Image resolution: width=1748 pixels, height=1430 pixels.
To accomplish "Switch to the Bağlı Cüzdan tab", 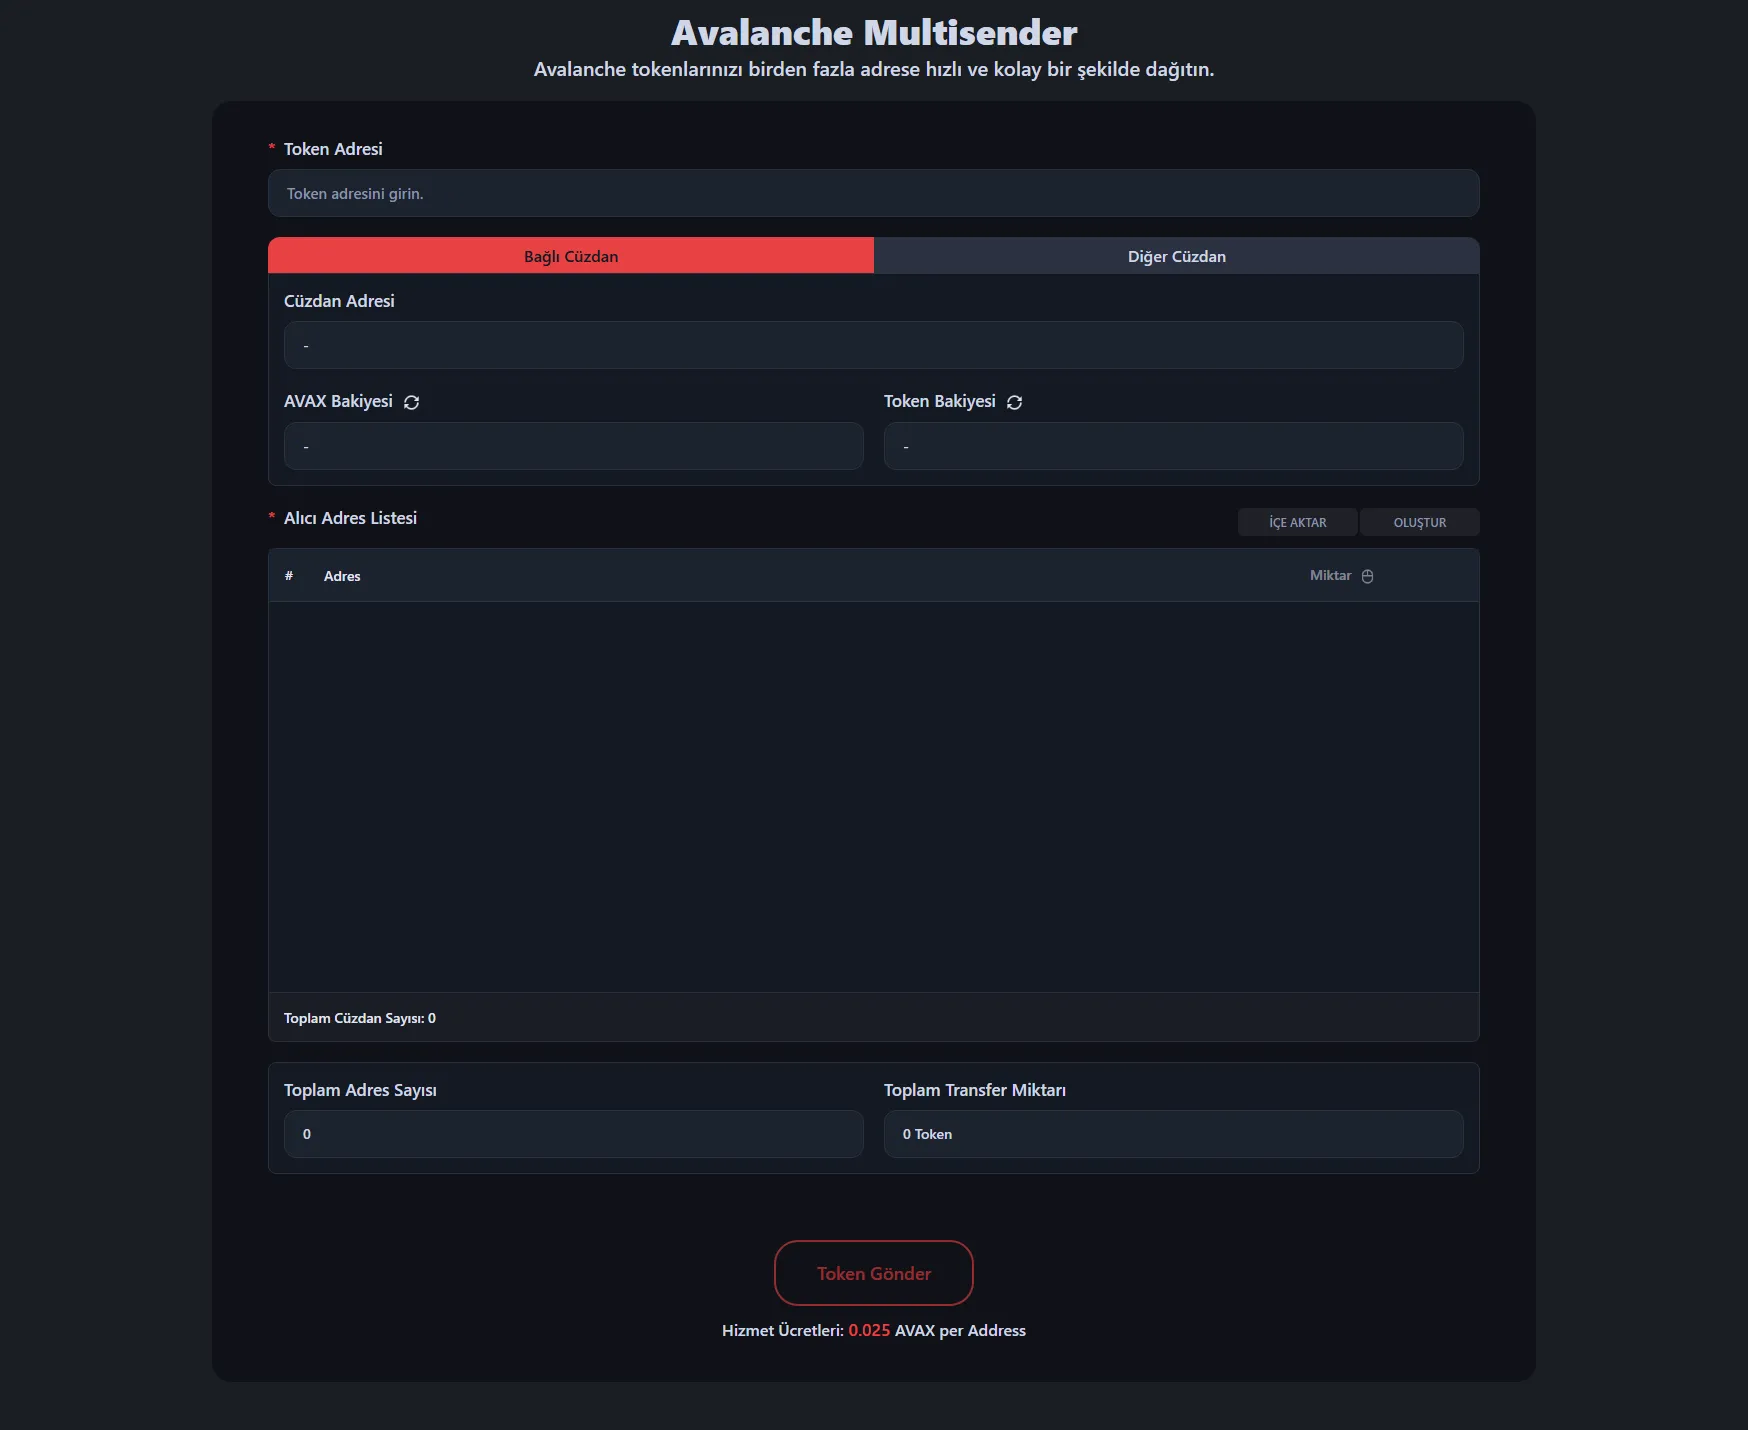I will pos(571,256).
